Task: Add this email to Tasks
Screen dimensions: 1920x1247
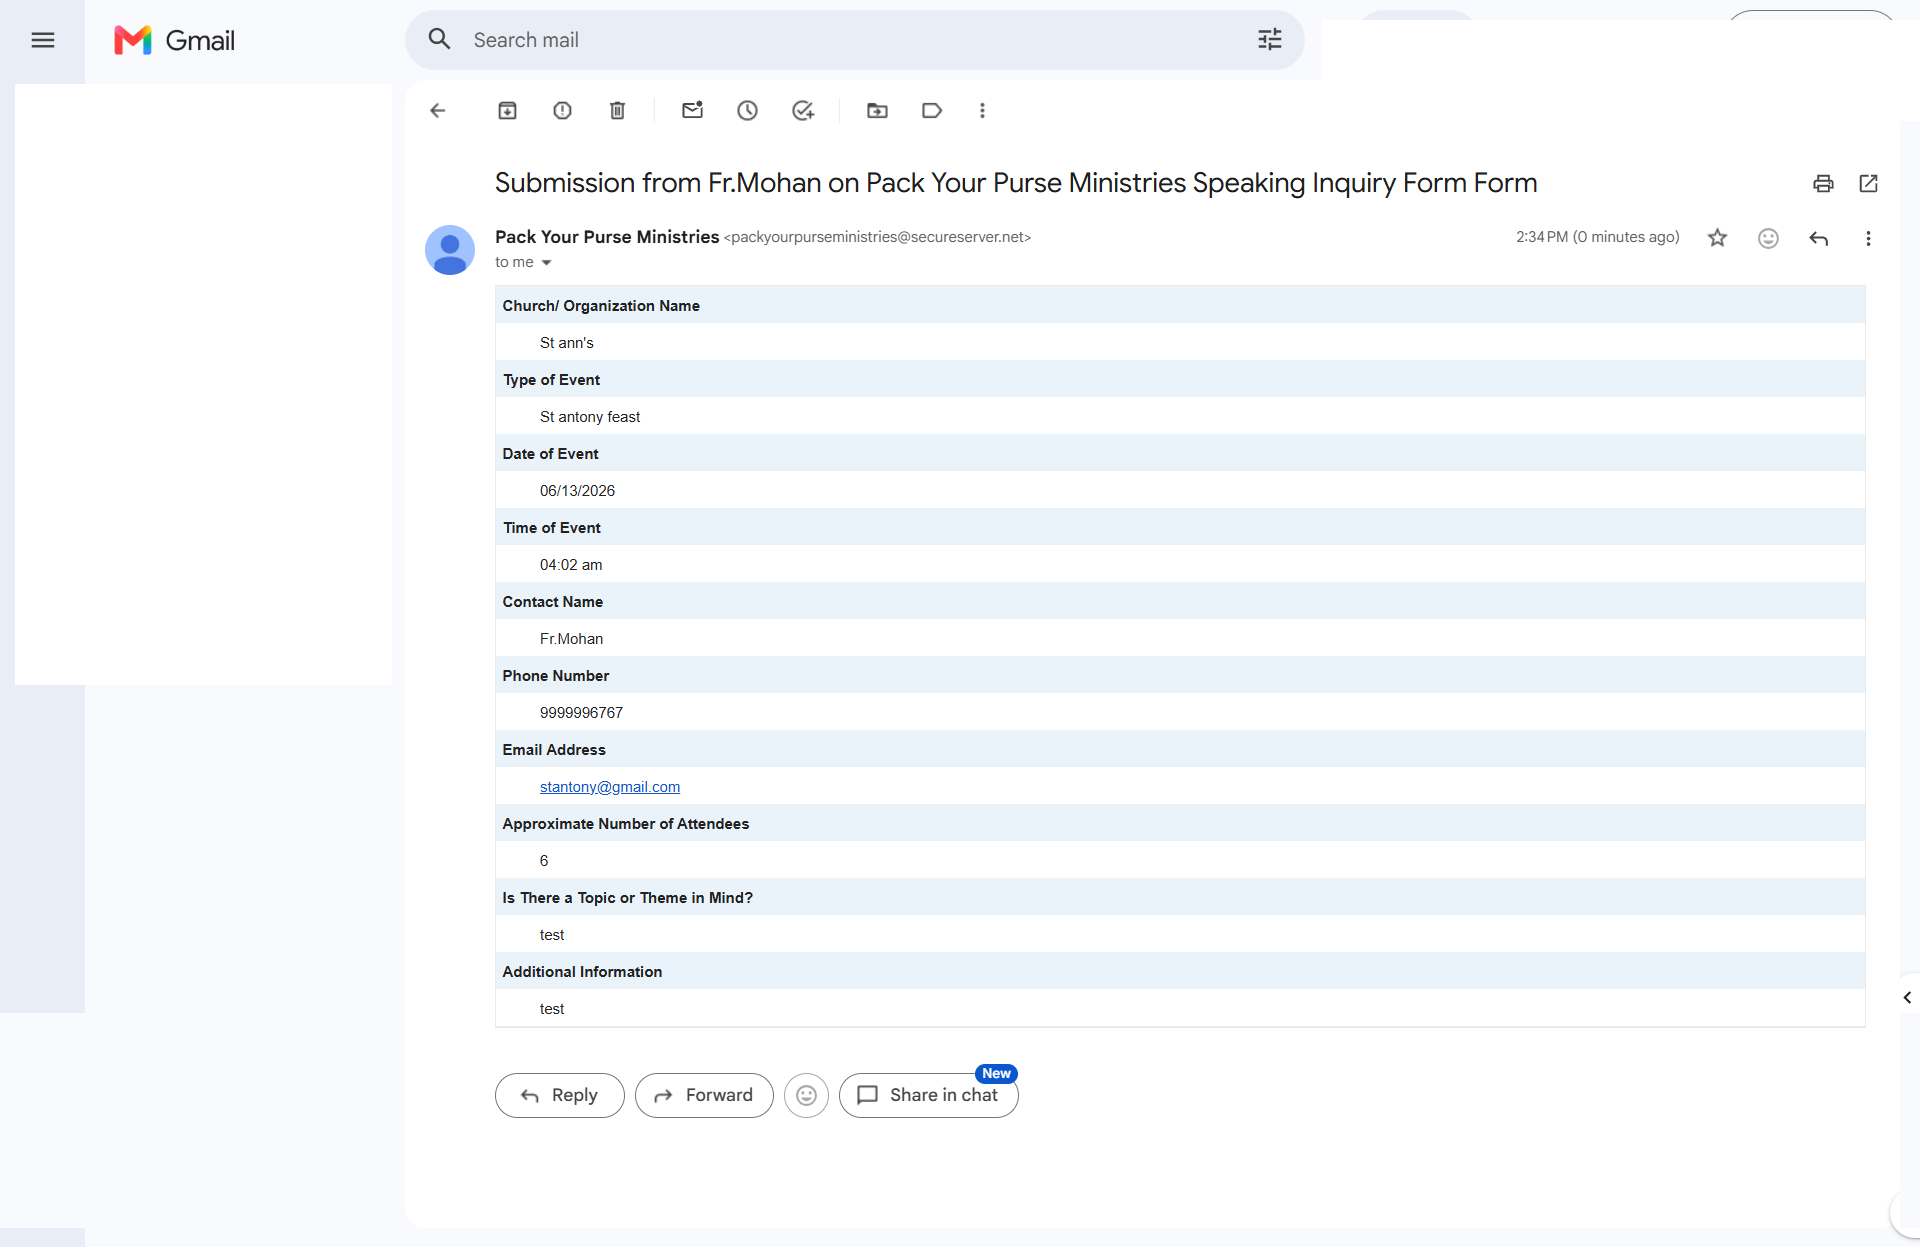Action: 803,110
